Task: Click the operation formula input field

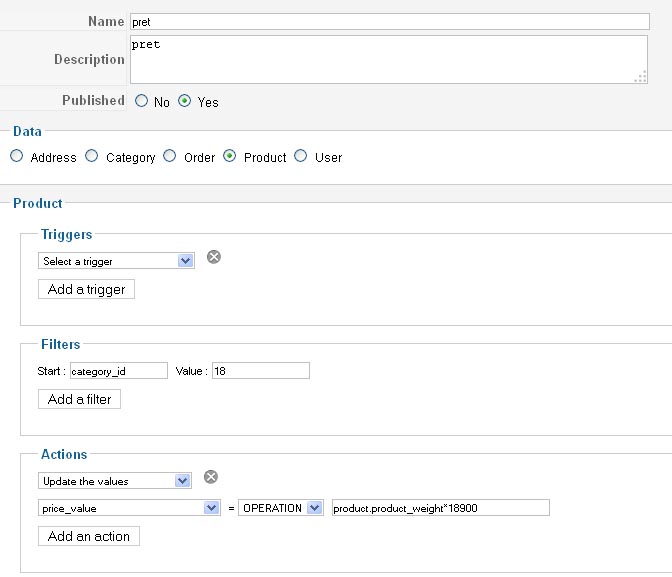Action: (x=440, y=508)
